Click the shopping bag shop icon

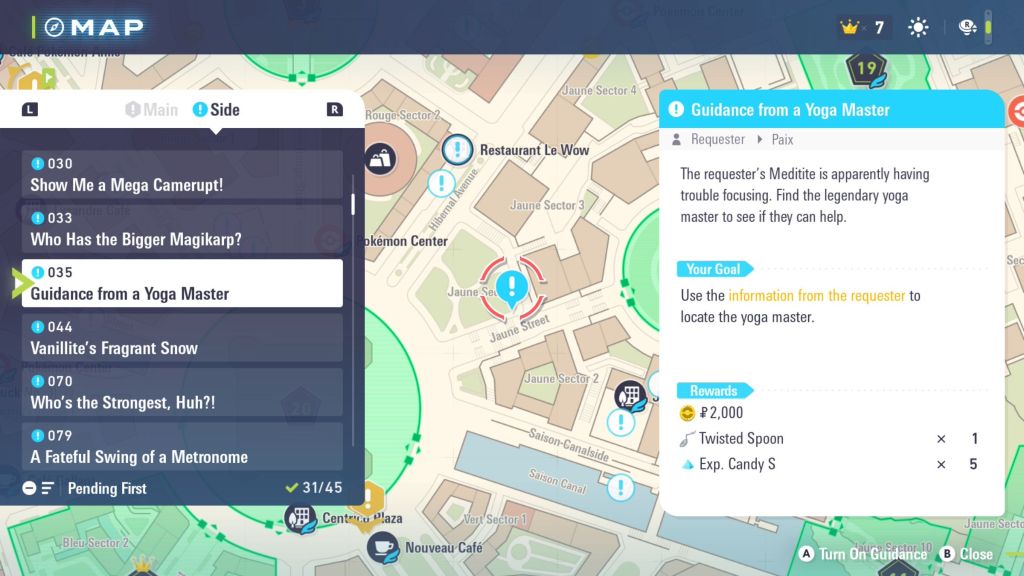380,158
